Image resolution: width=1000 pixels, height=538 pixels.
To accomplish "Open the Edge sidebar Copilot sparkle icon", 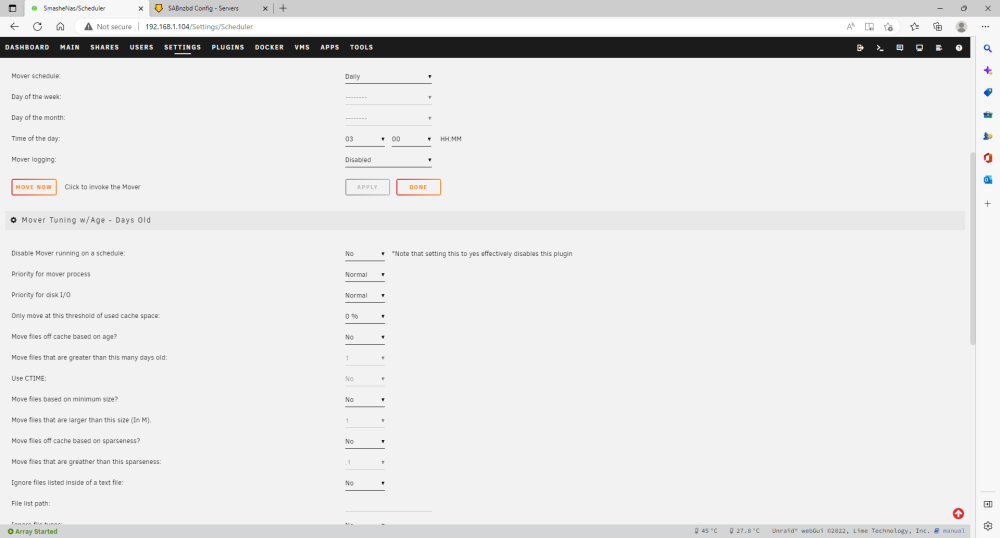I will click(x=987, y=70).
